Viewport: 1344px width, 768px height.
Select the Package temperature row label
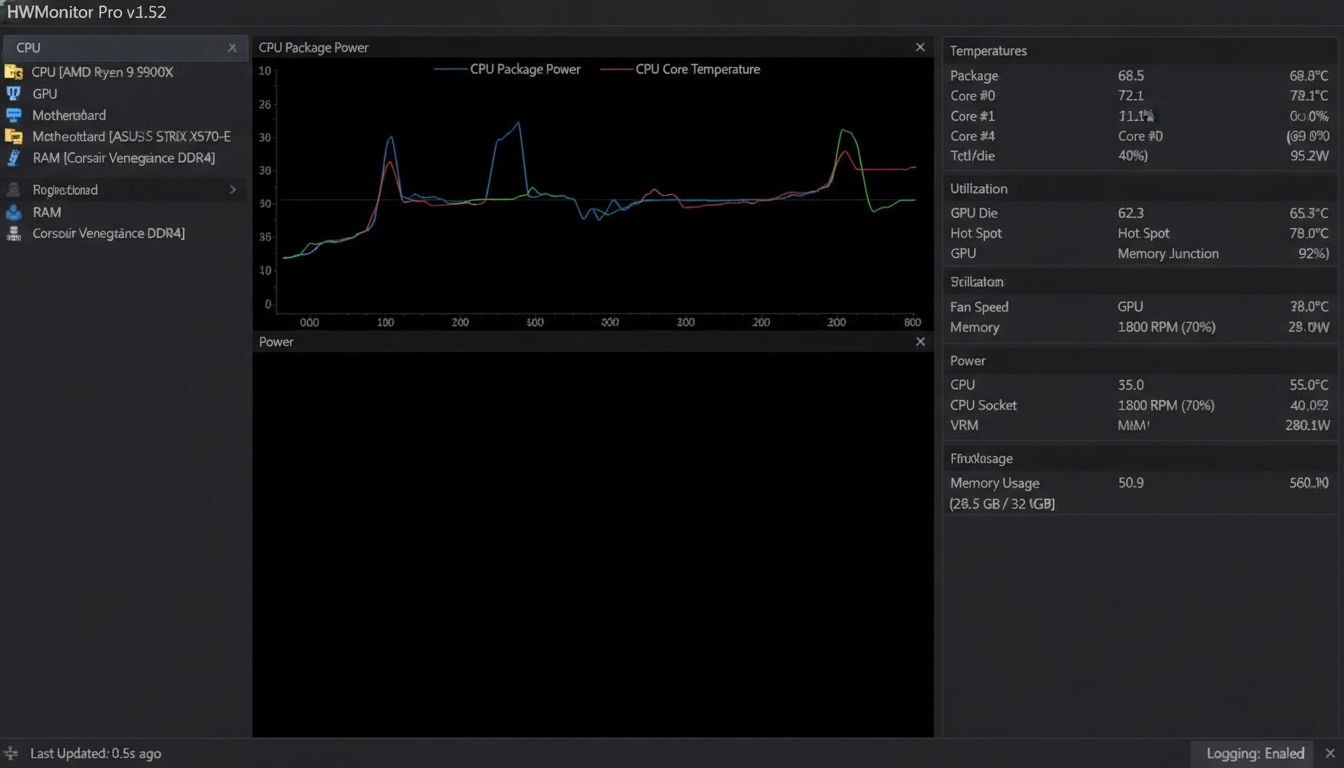pos(974,75)
